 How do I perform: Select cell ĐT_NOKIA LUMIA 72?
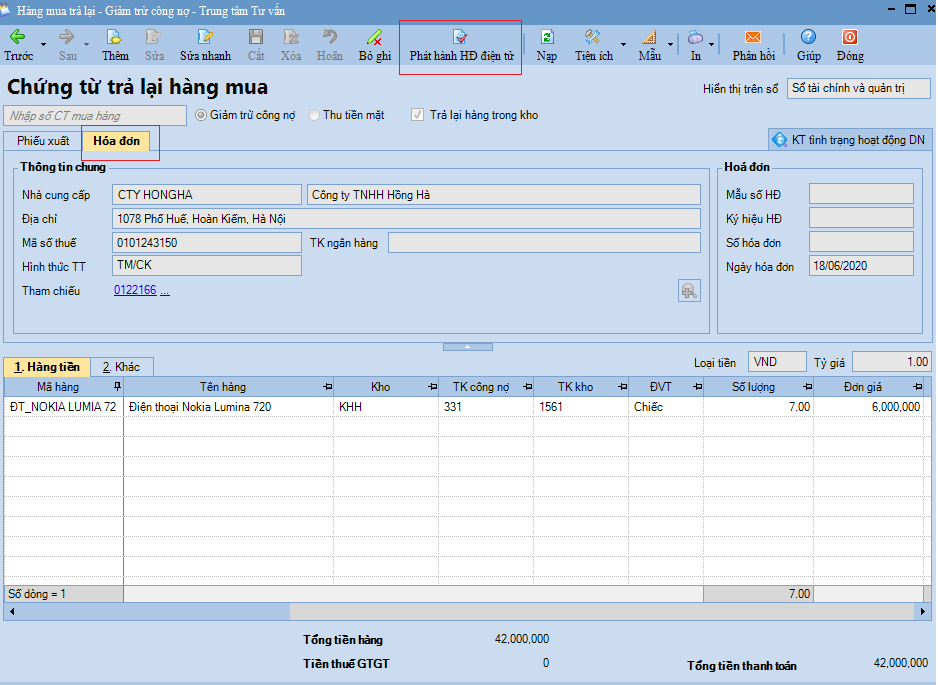[x=63, y=407]
